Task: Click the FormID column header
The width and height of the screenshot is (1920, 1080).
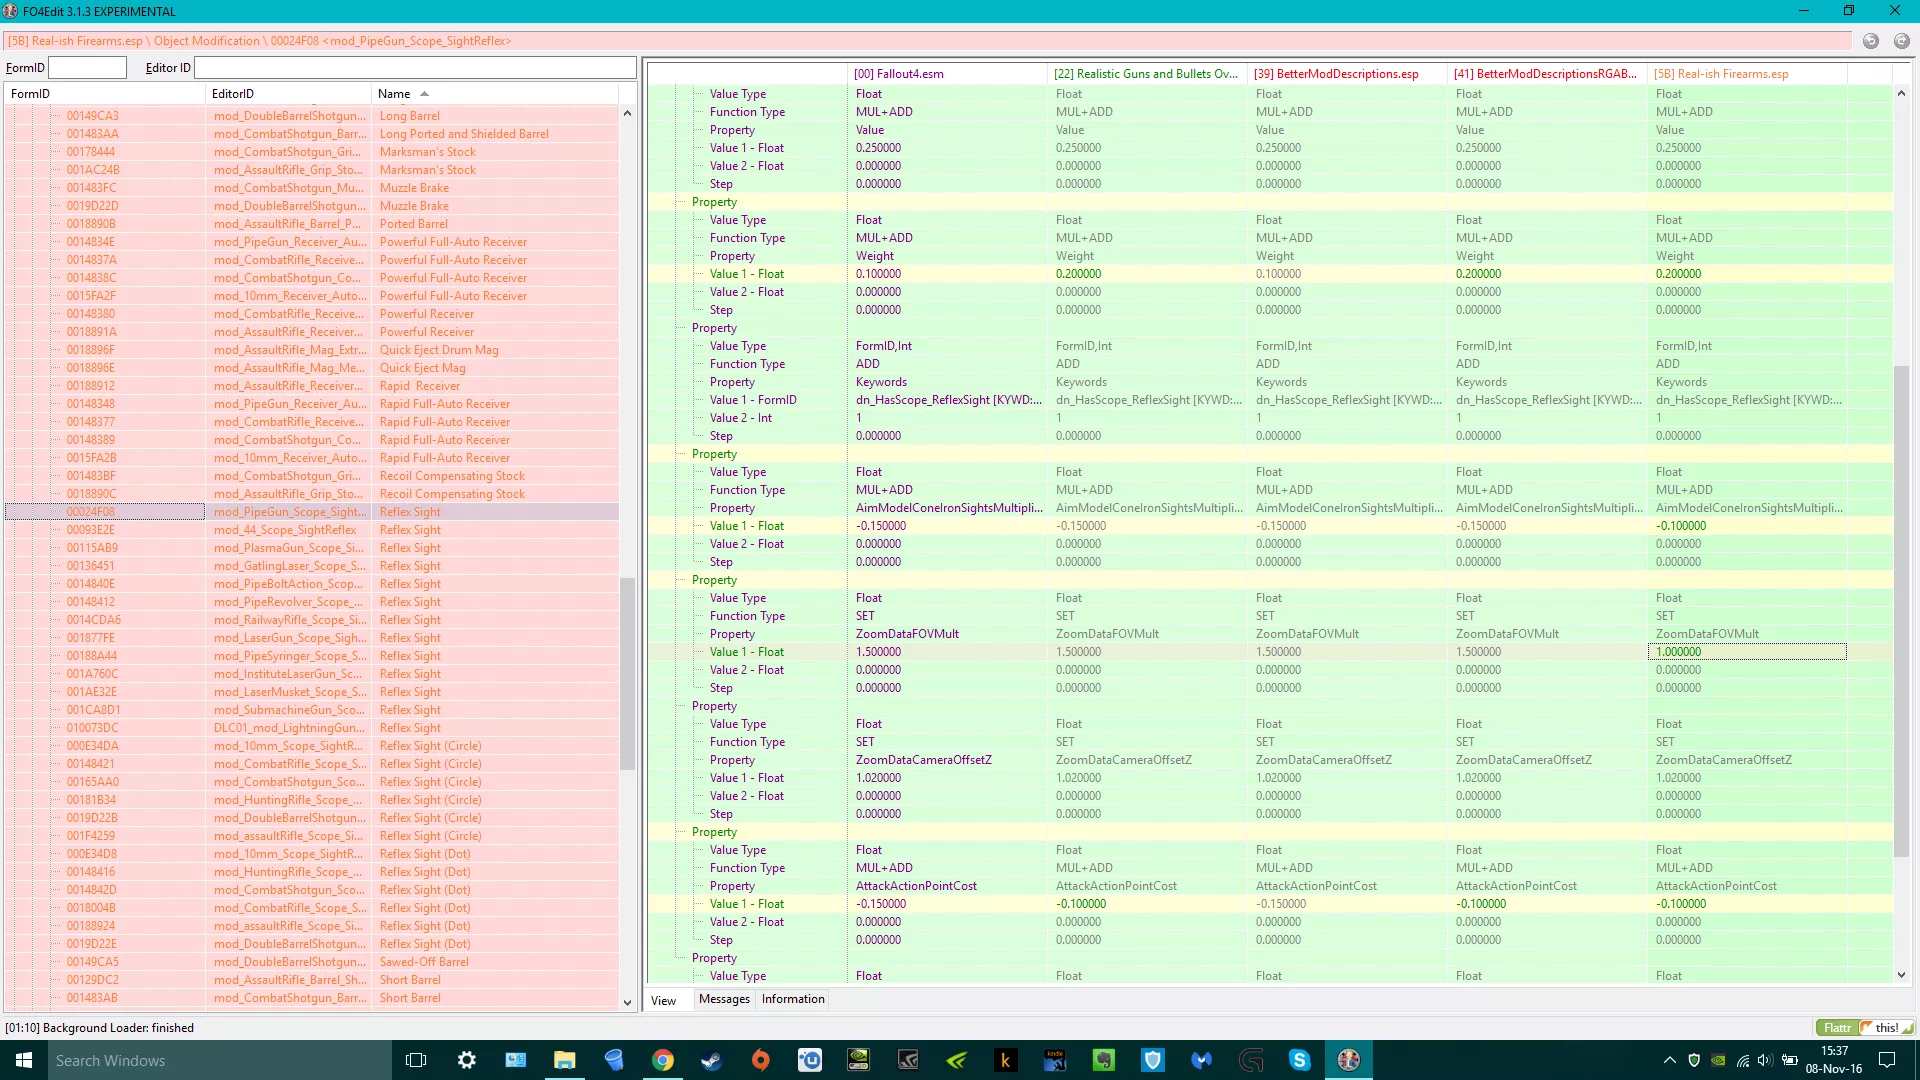Action: (x=105, y=94)
